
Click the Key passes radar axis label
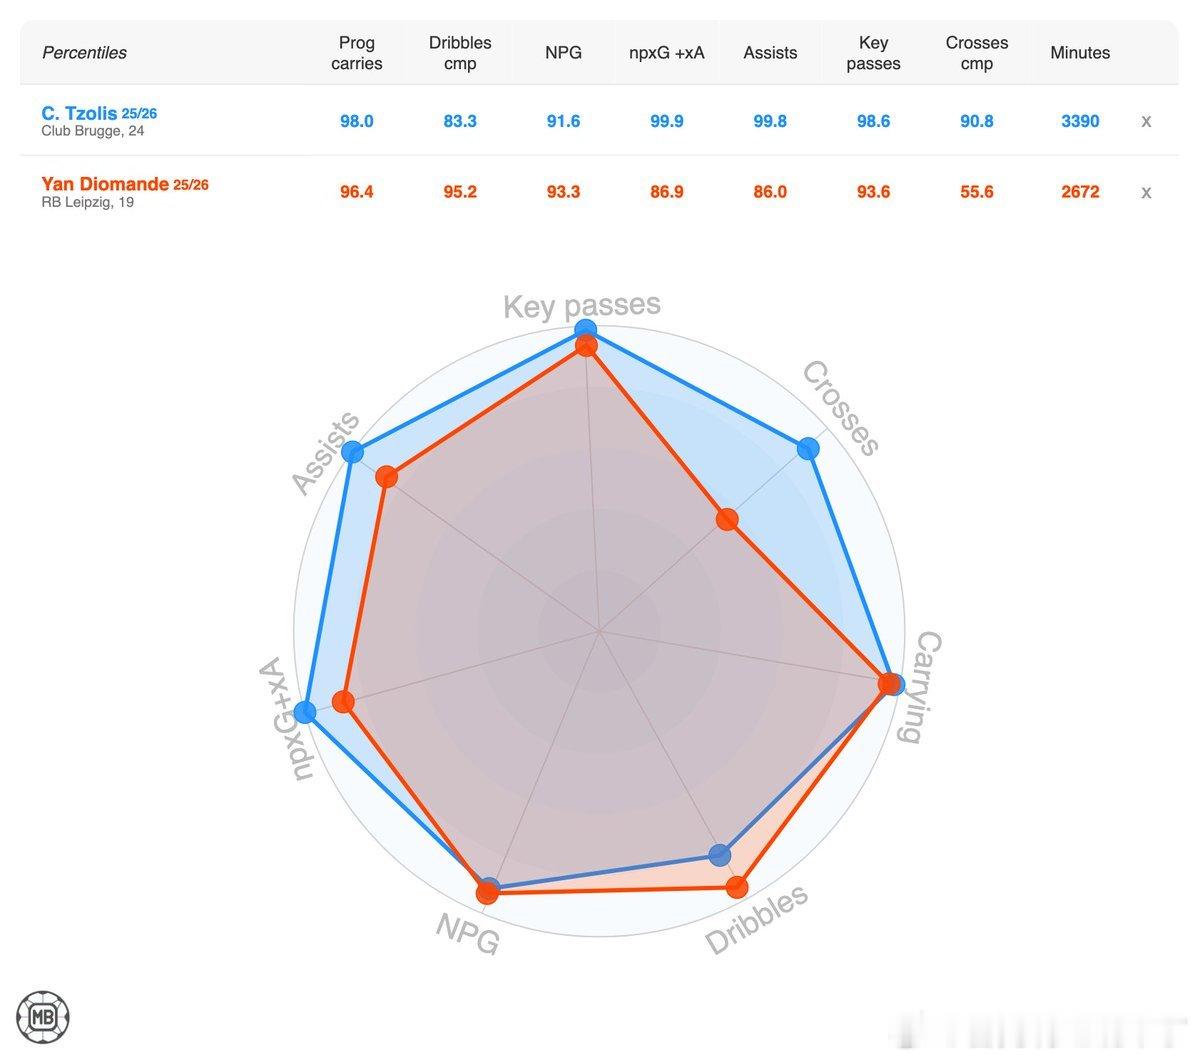[582, 304]
